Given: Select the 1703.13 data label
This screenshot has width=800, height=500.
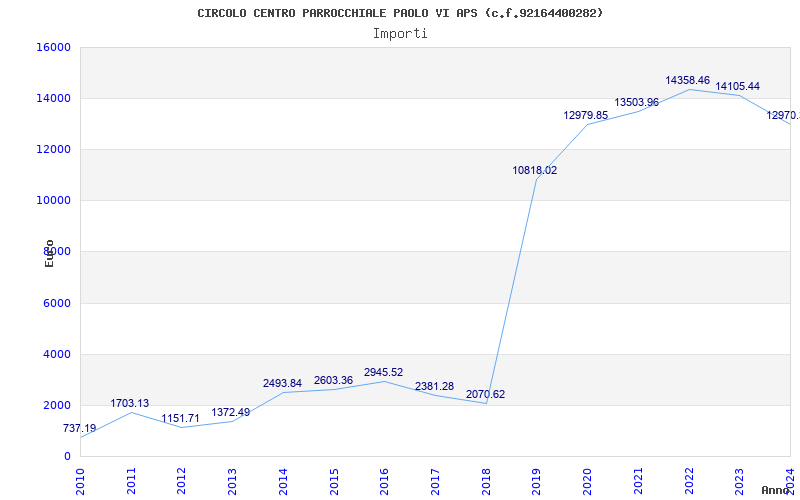Looking at the screenshot, I should [x=130, y=404].
